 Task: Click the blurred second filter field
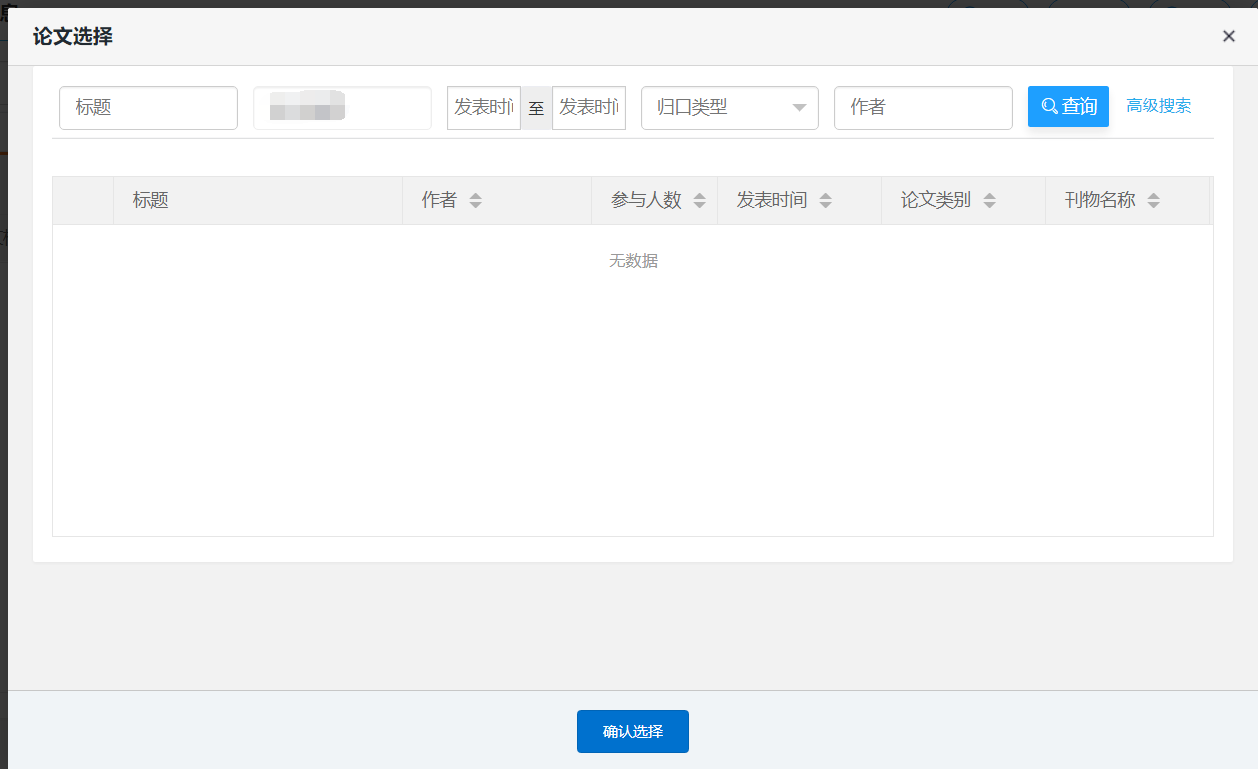click(341, 108)
